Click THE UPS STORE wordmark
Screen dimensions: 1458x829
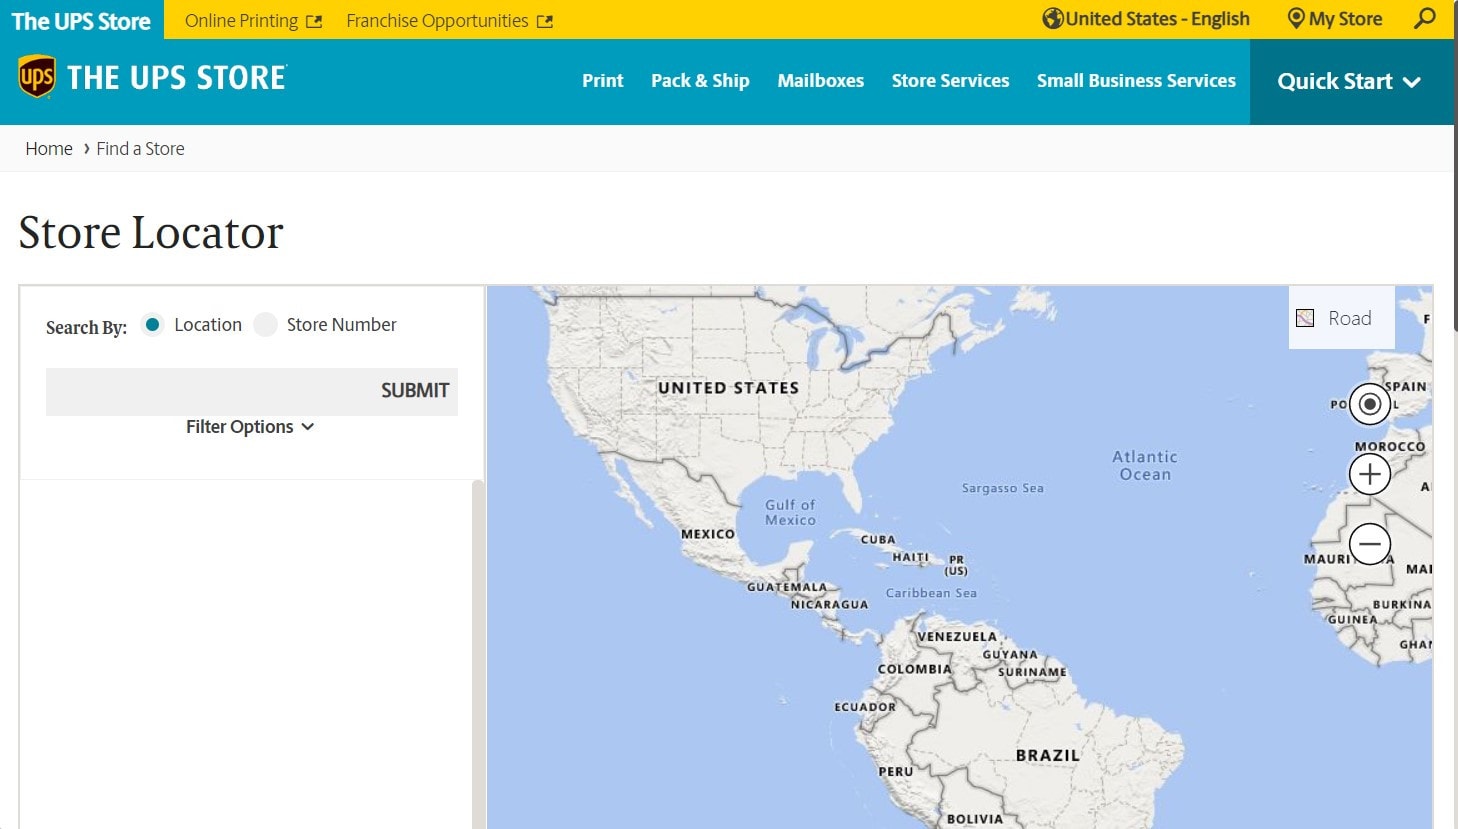(177, 78)
